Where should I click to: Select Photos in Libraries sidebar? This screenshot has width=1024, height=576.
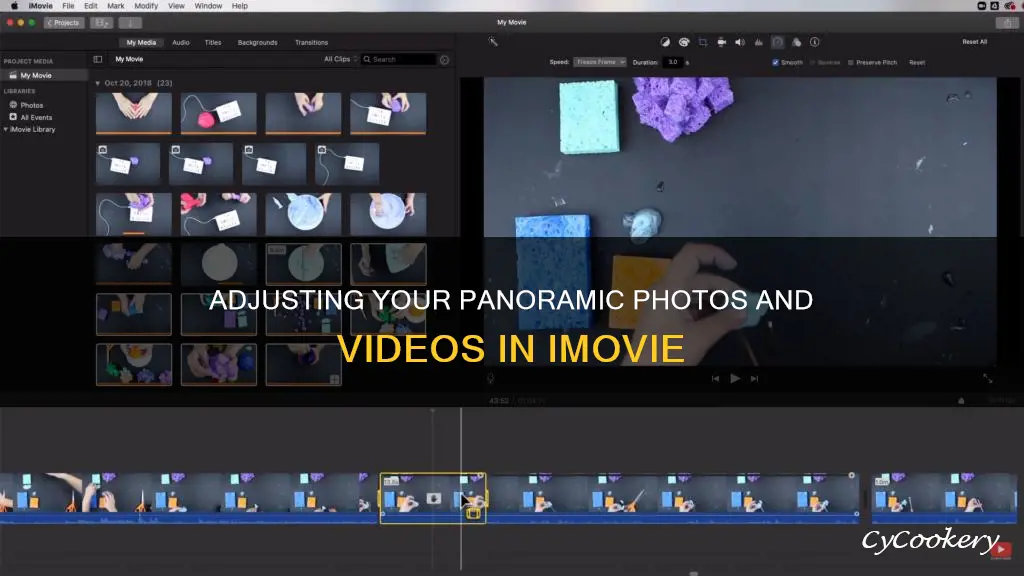tap(31, 105)
